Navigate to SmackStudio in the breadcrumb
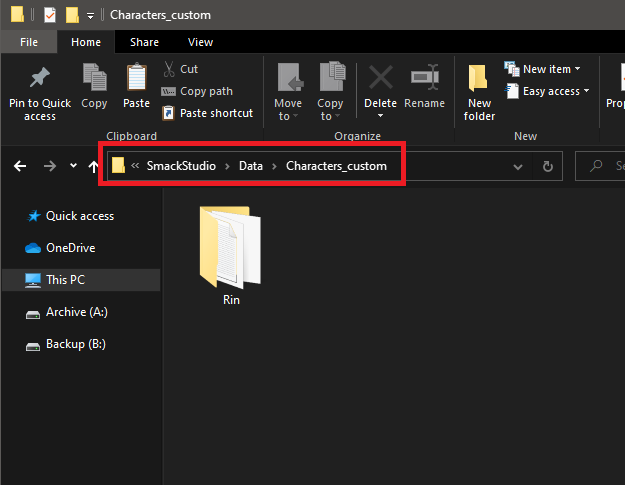 point(181,166)
